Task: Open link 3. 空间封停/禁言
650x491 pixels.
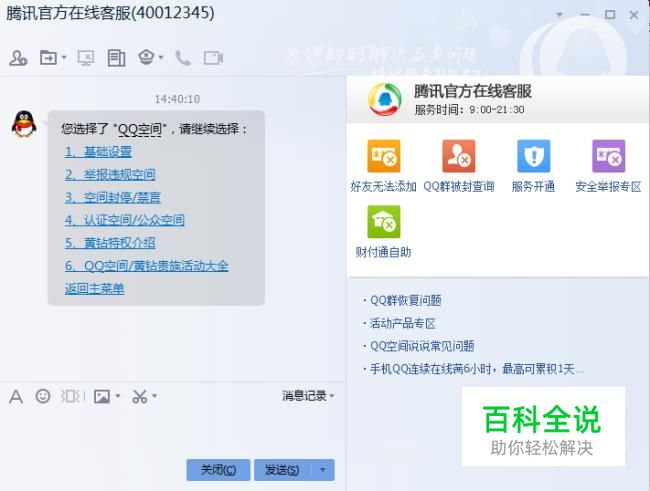Action: point(112,197)
